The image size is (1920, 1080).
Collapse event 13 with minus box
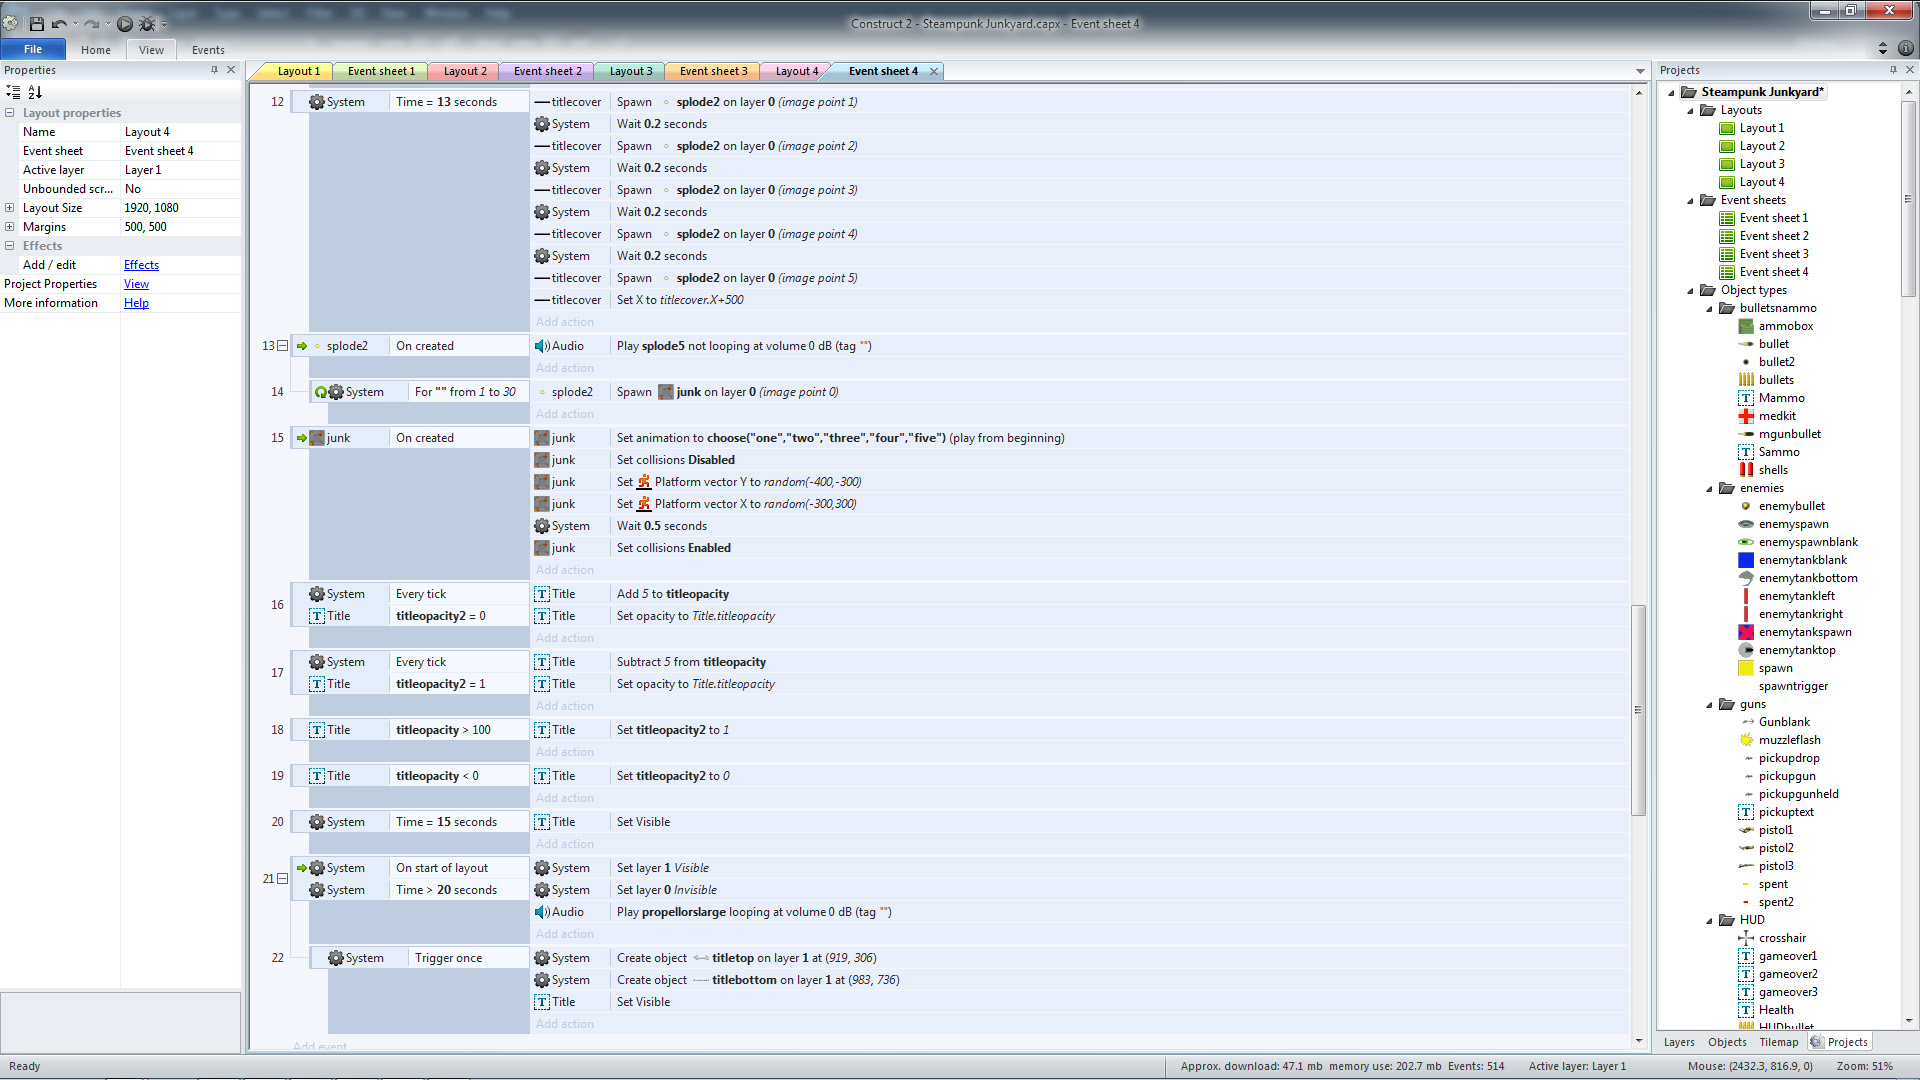point(282,346)
